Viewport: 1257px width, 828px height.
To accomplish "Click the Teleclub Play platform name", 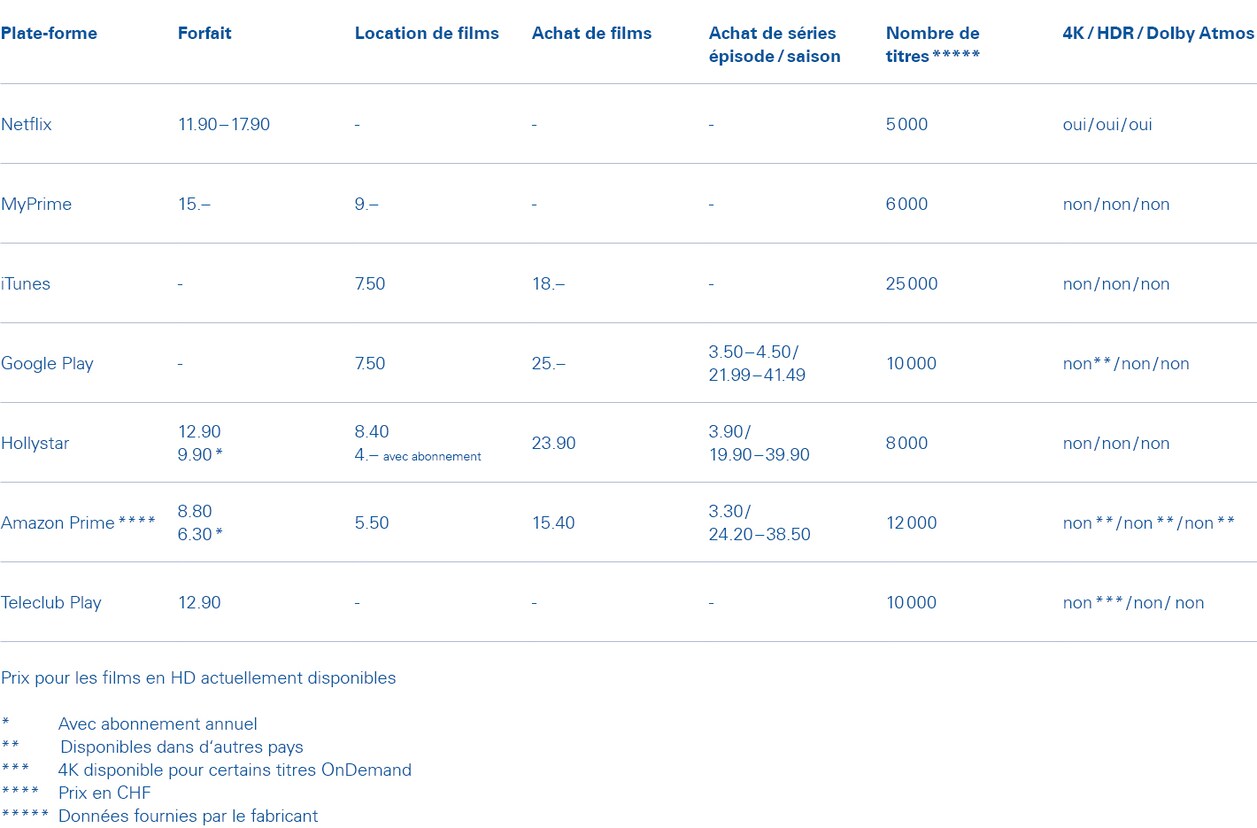I will tap(51, 602).
